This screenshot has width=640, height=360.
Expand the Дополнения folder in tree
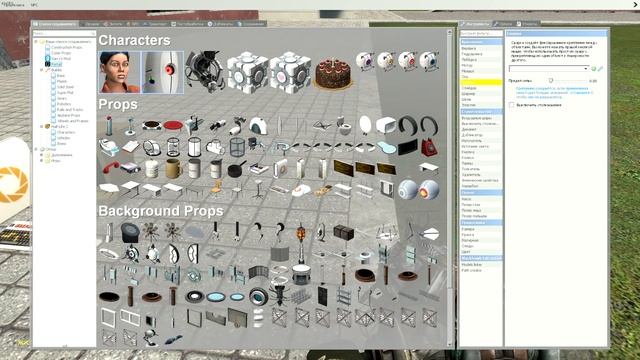(x=42, y=155)
